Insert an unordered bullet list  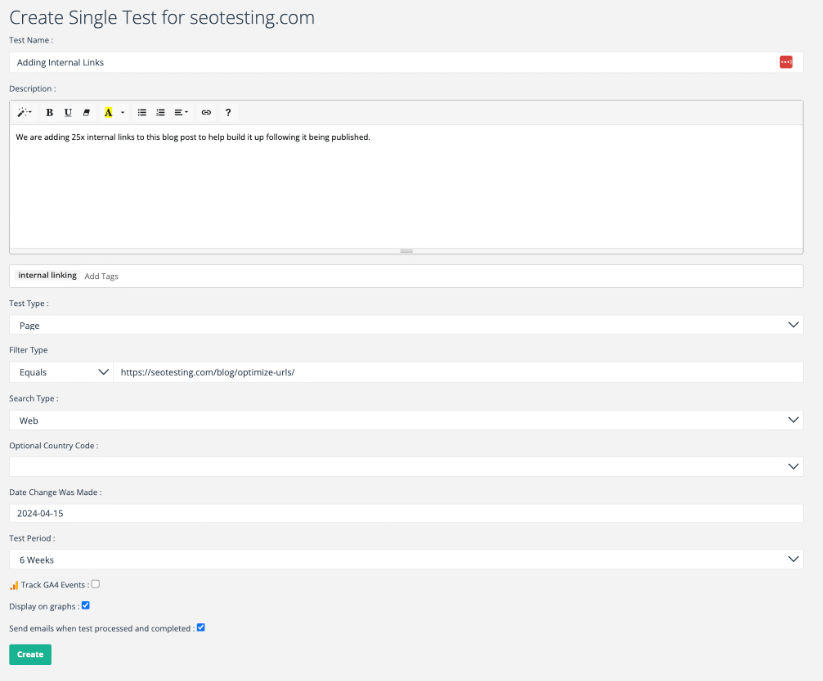pyautogui.click(x=142, y=112)
